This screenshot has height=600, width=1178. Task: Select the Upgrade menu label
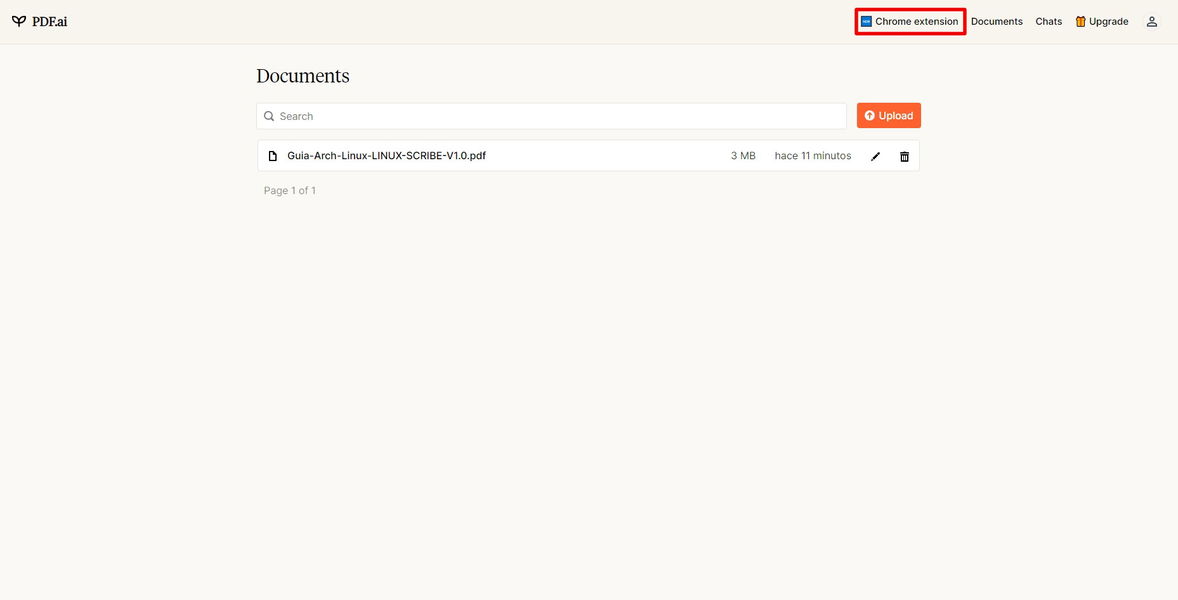tap(1109, 22)
